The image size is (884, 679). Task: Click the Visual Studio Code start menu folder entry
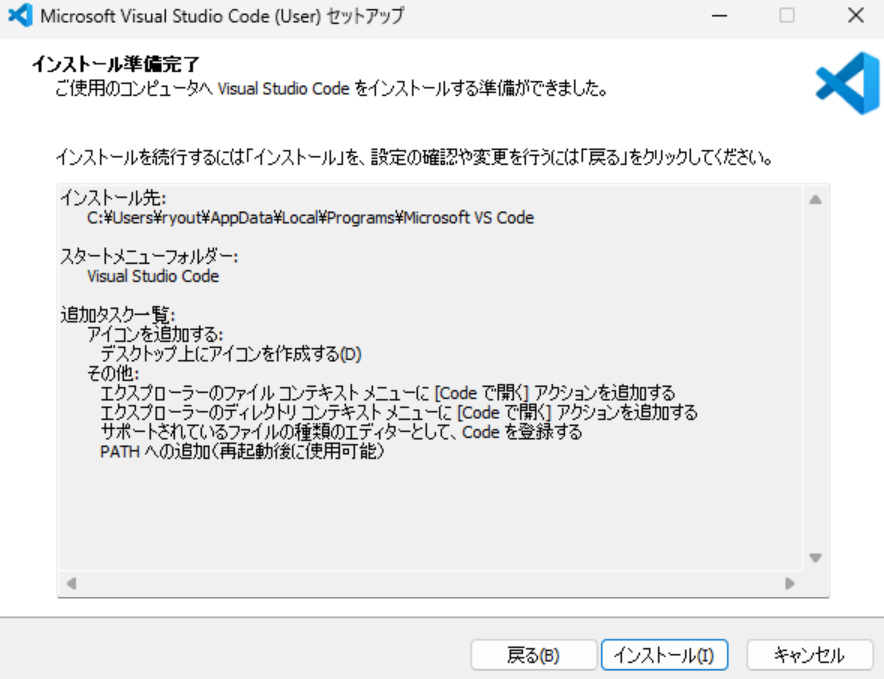coord(153,276)
